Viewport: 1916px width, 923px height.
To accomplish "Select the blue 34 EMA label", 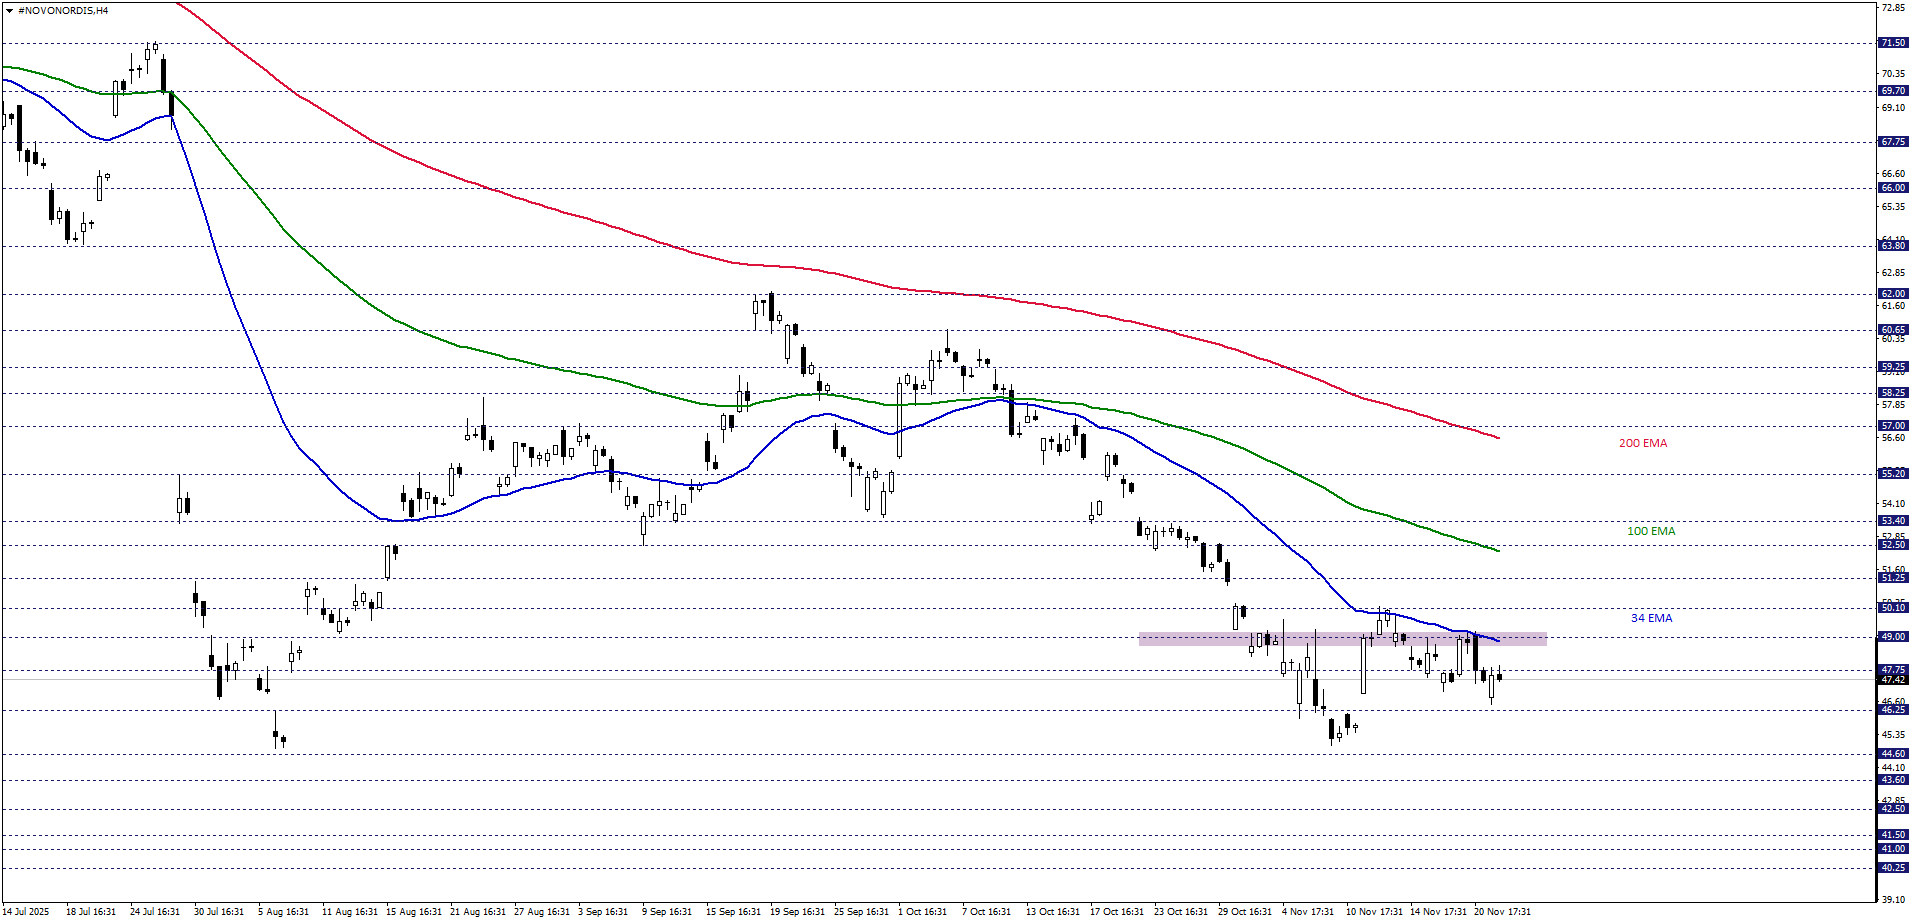I will [1651, 618].
